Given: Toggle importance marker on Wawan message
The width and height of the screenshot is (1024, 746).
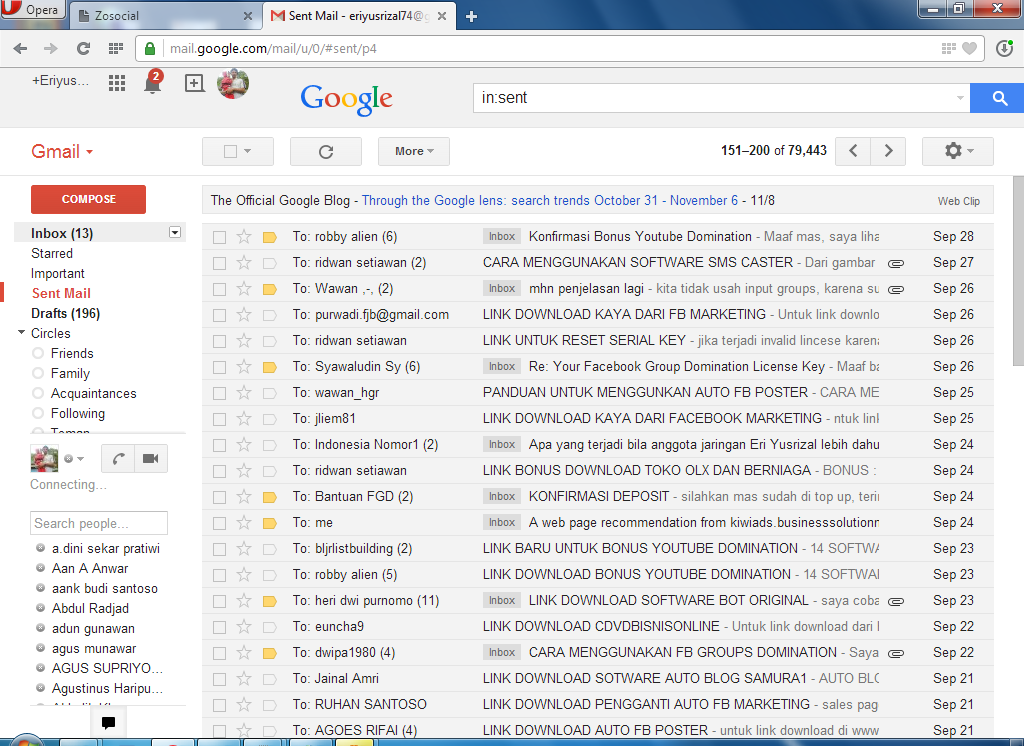Looking at the screenshot, I should coord(270,289).
